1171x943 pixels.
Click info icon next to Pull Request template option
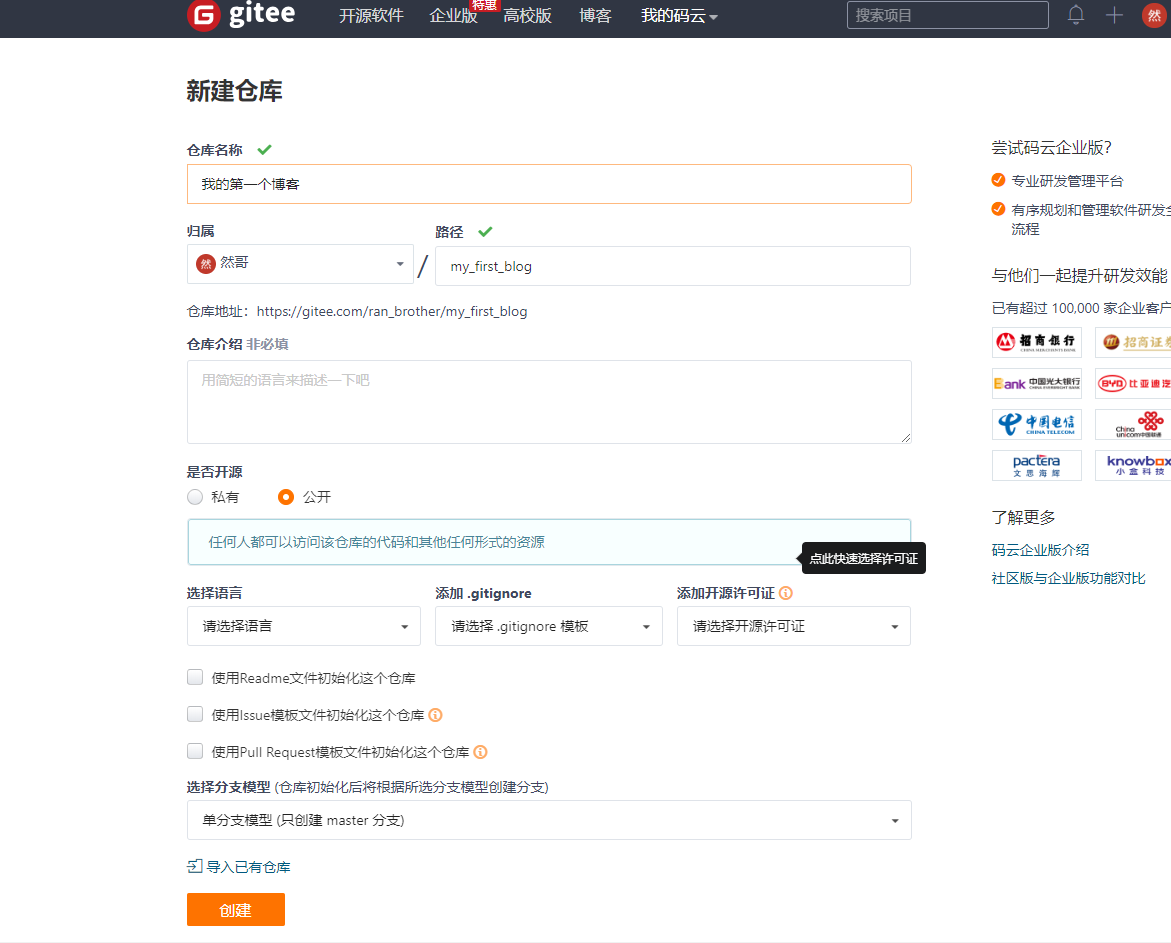pyautogui.click(x=480, y=752)
